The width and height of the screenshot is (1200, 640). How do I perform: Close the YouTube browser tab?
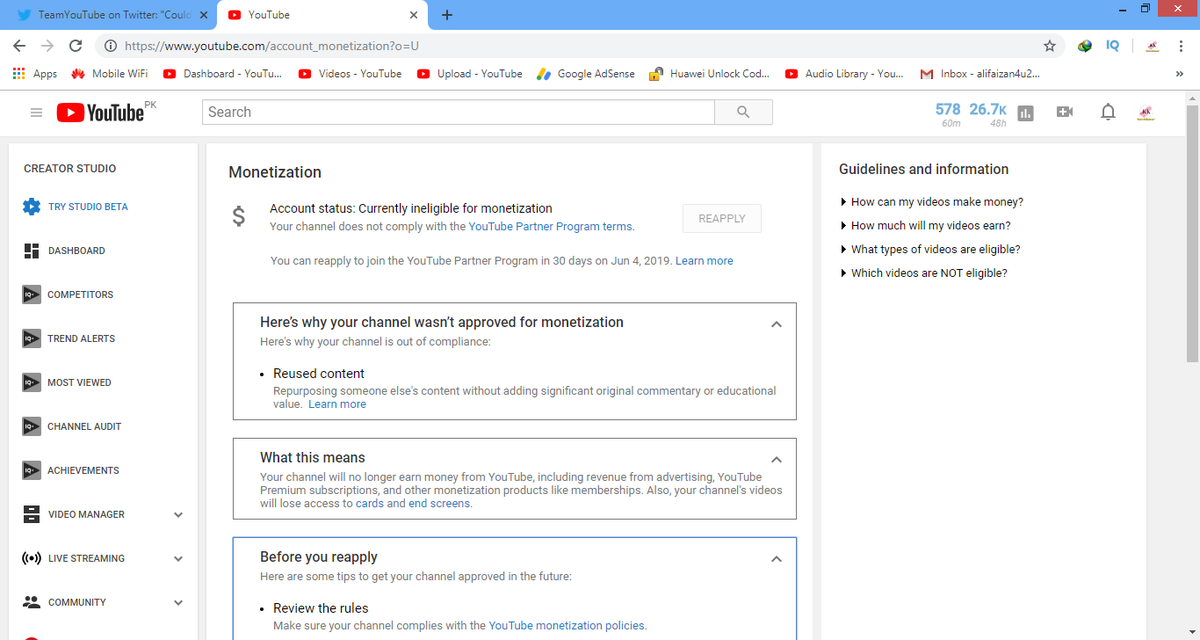pyautogui.click(x=414, y=15)
